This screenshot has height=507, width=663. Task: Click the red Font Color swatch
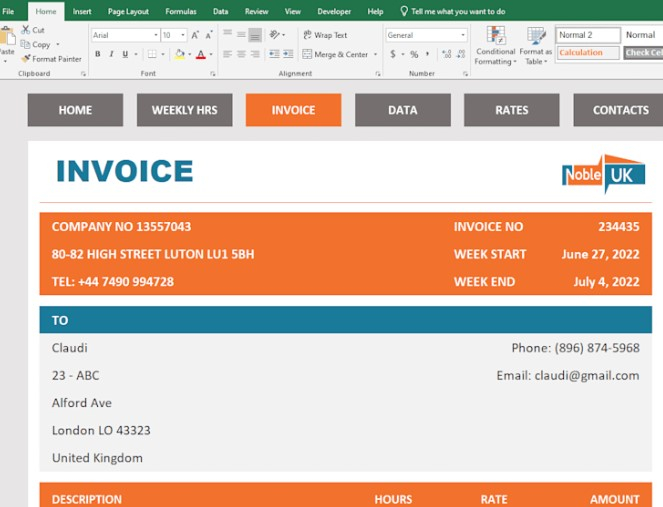[200, 55]
